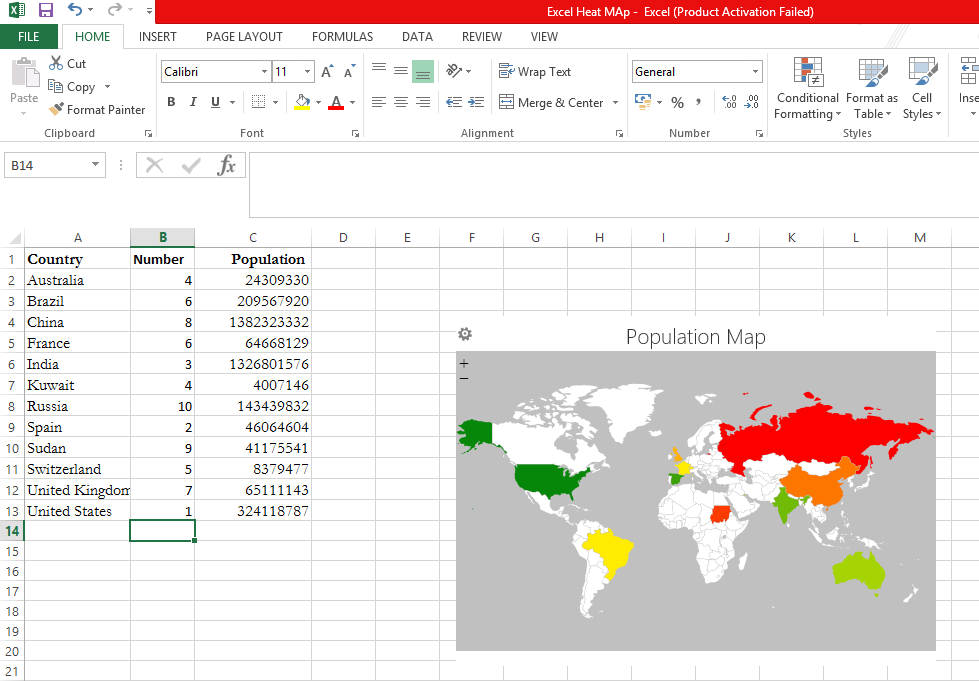Open the Merge & Center dropdown arrow
This screenshot has width=979, height=681.
pos(615,102)
